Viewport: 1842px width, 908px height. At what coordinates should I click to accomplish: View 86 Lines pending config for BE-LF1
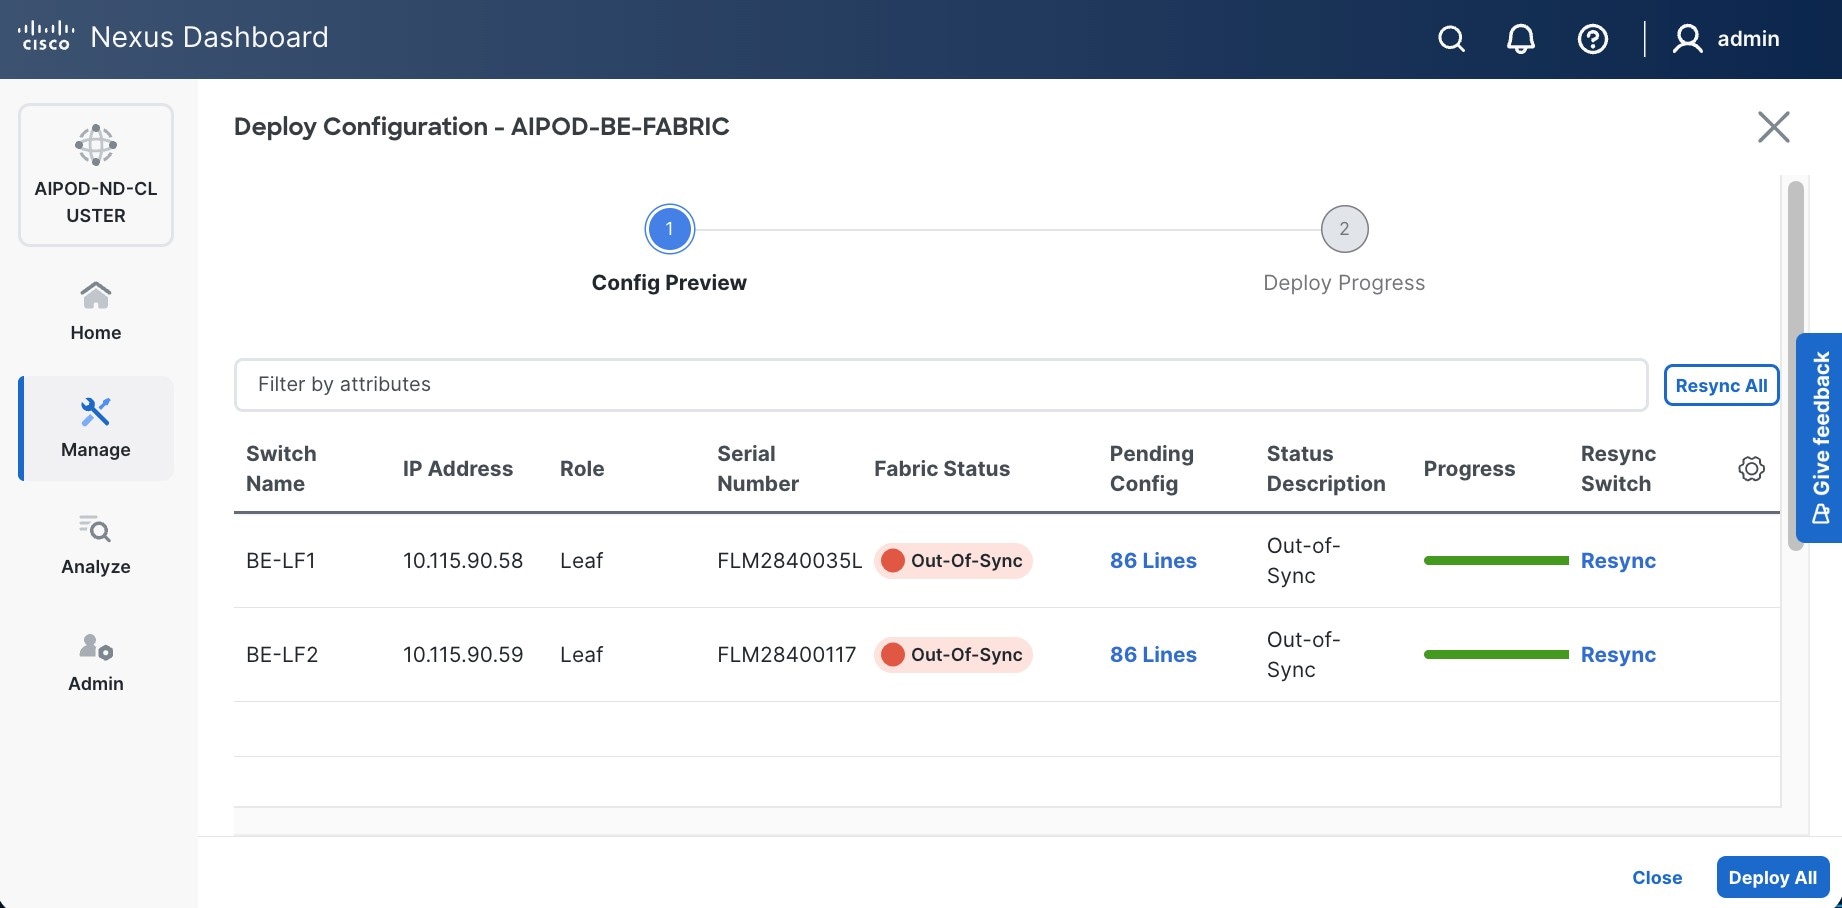point(1153,561)
